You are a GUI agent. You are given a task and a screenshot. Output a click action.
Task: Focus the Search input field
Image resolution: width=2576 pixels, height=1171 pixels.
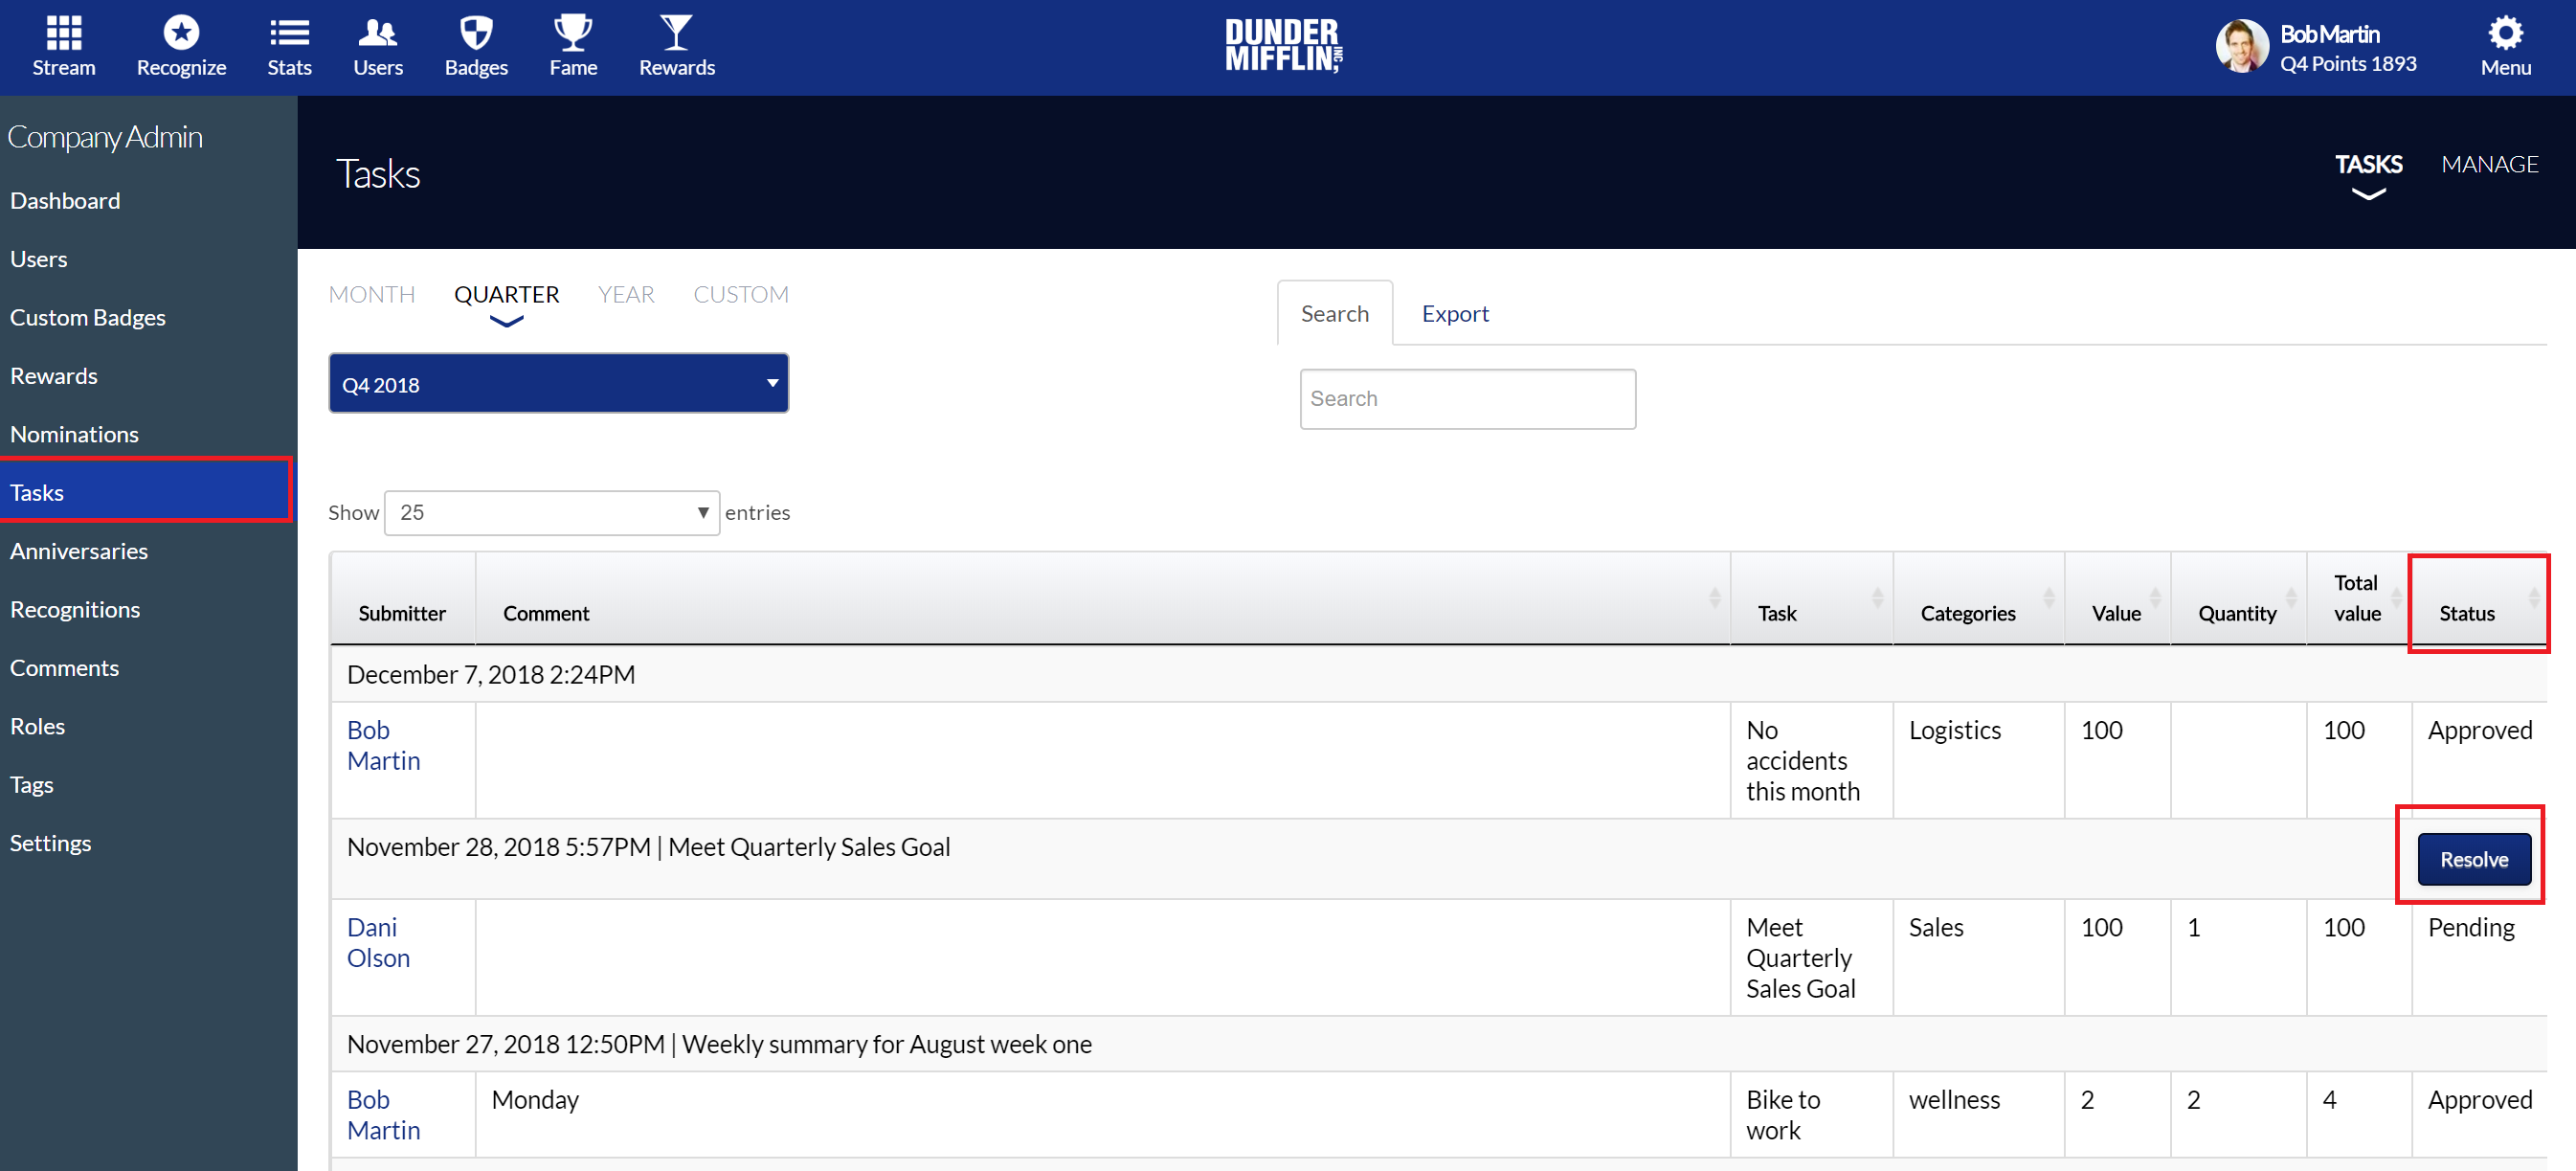1467,399
